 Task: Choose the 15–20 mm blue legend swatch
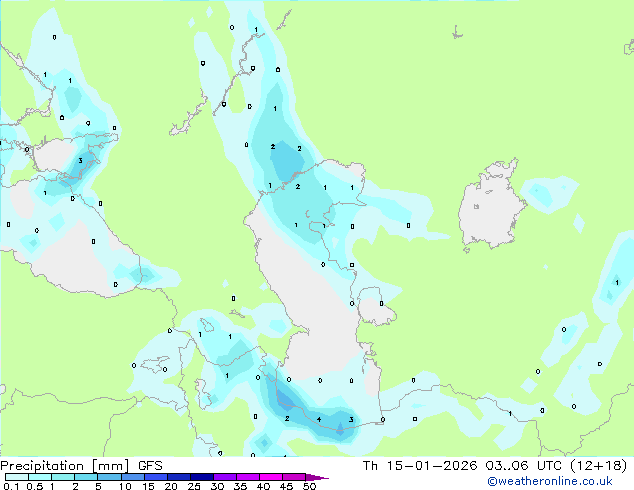155,477
